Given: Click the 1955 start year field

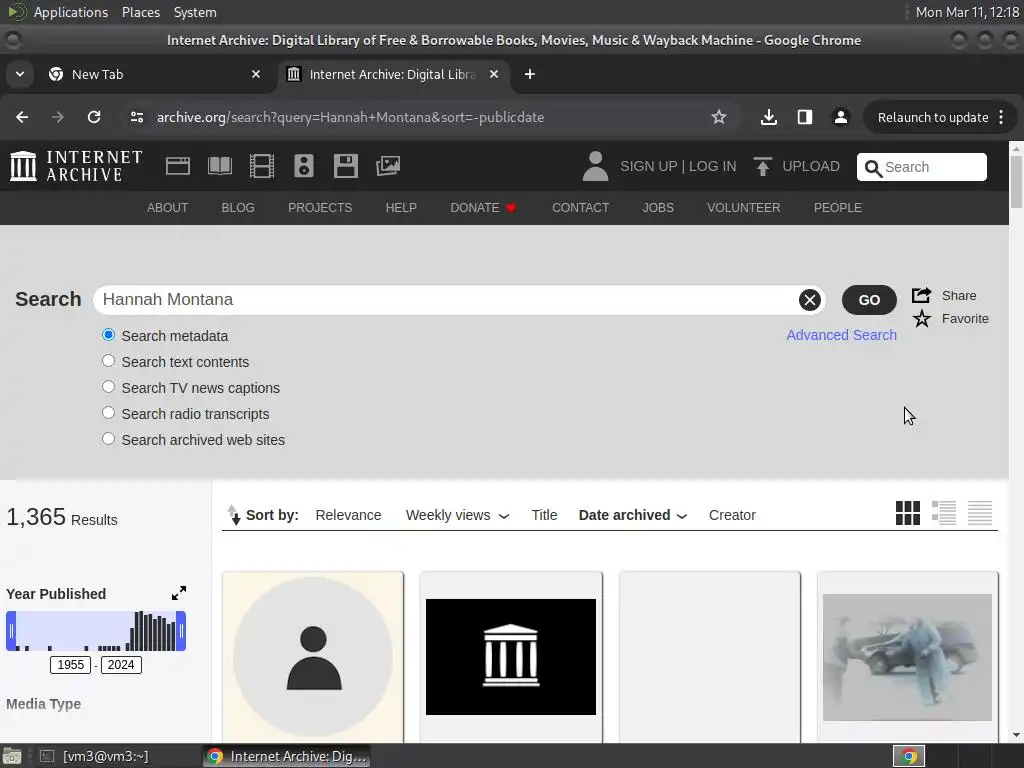Looking at the screenshot, I should click(71, 665).
